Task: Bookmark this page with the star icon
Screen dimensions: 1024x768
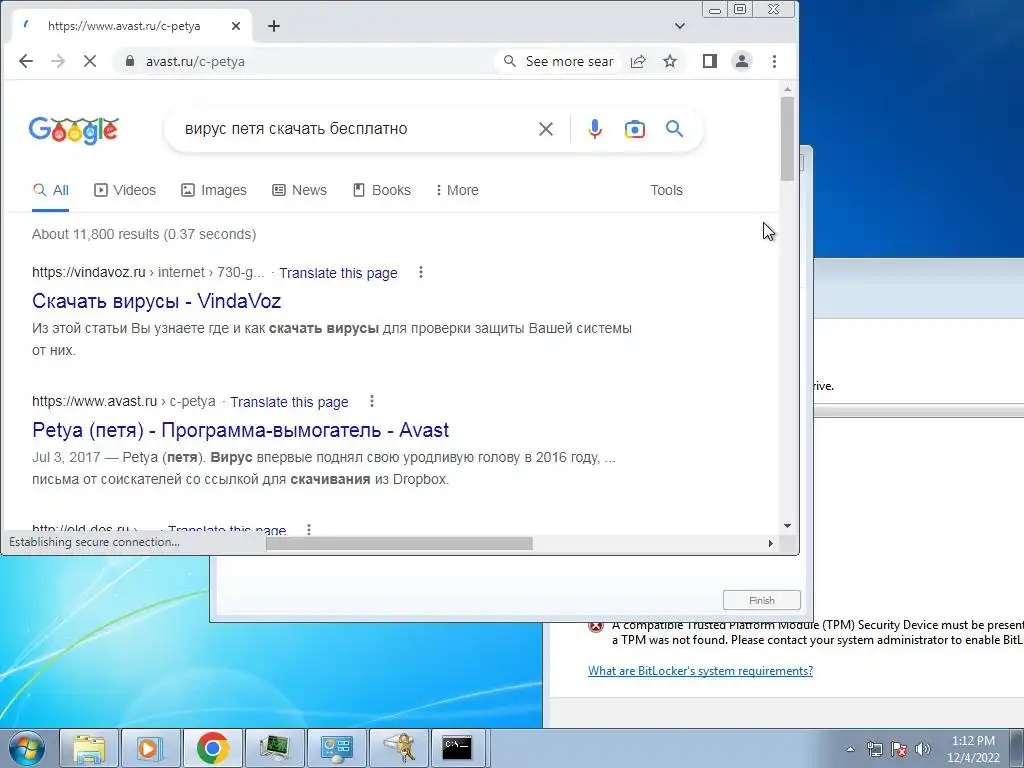Action: pyautogui.click(x=670, y=61)
